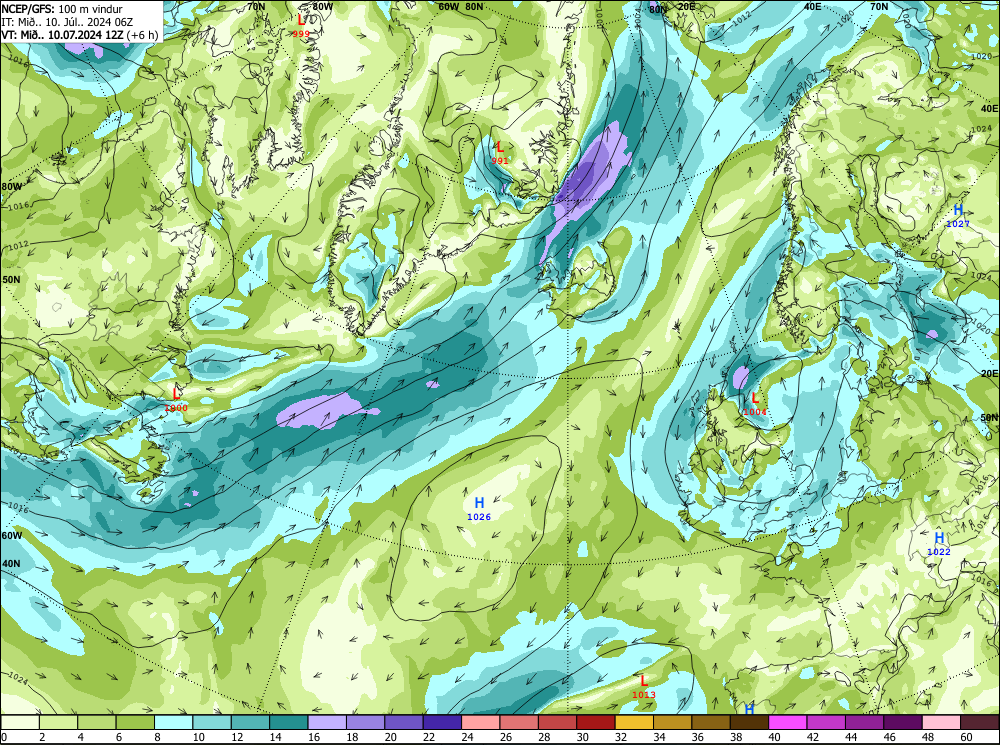Click the legend value 32
Screen dimensions: 1000x745
(x=620, y=737)
